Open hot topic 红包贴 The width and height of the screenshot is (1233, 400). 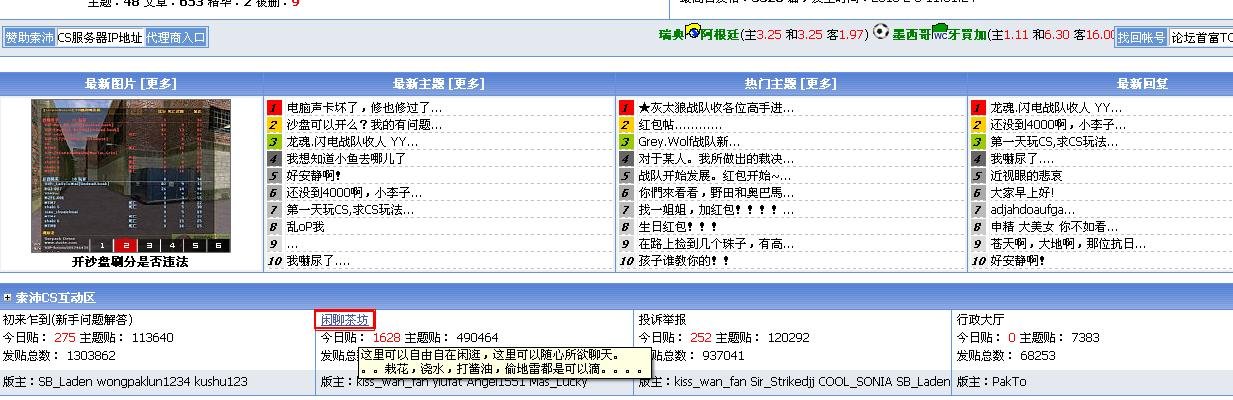click(x=680, y=125)
